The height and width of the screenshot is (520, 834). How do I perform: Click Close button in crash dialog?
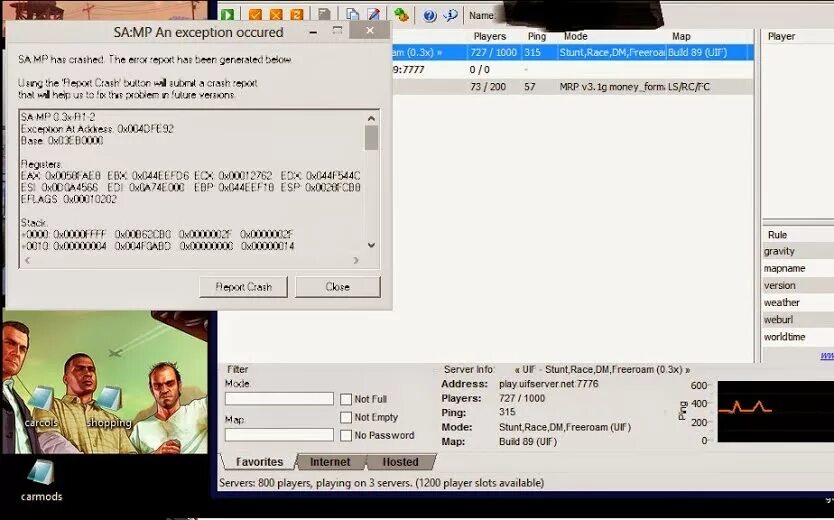point(338,287)
